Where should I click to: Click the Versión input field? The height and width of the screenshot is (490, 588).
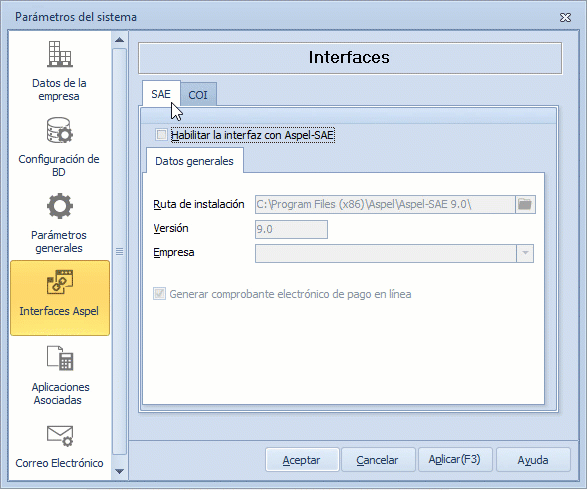point(291,229)
